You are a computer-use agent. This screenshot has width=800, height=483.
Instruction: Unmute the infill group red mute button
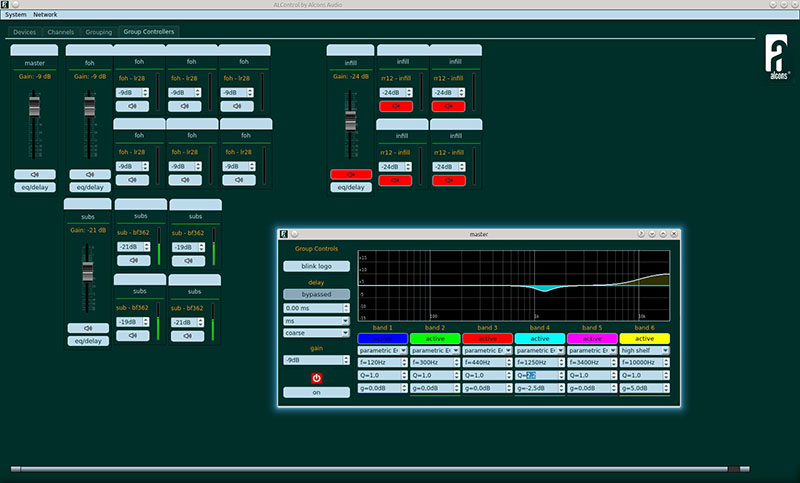pos(350,174)
